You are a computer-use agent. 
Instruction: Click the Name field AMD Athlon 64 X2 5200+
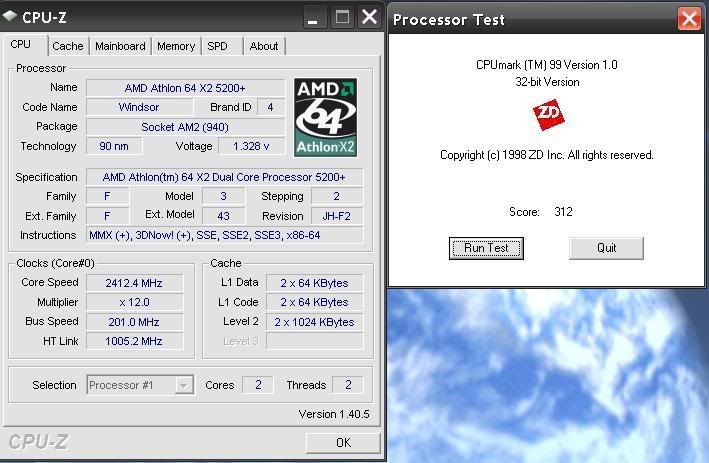point(185,88)
